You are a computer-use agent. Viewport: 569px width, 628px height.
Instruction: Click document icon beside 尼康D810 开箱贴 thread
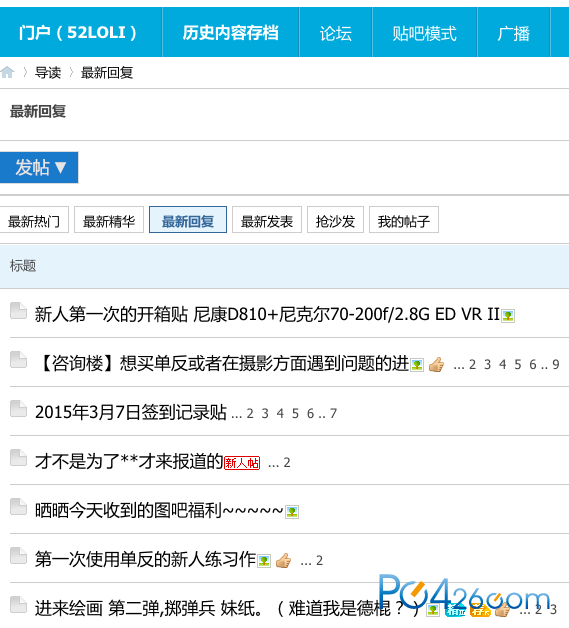click(18, 311)
